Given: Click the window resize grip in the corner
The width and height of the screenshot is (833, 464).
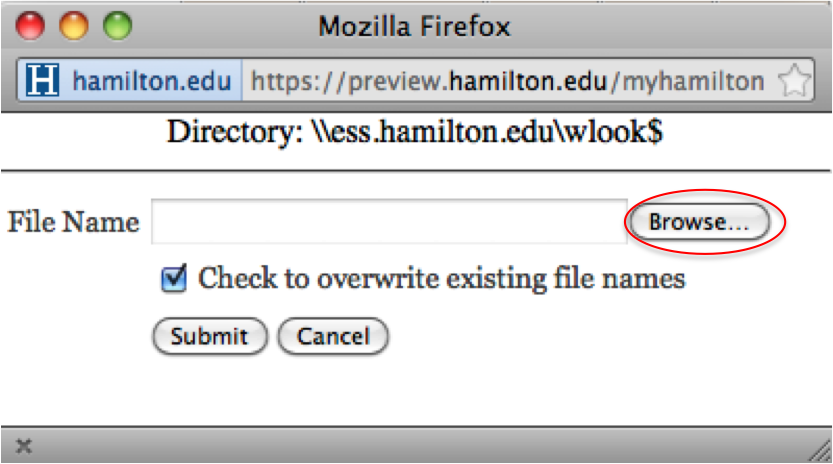Looking at the screenshot, I should [820, 450].
